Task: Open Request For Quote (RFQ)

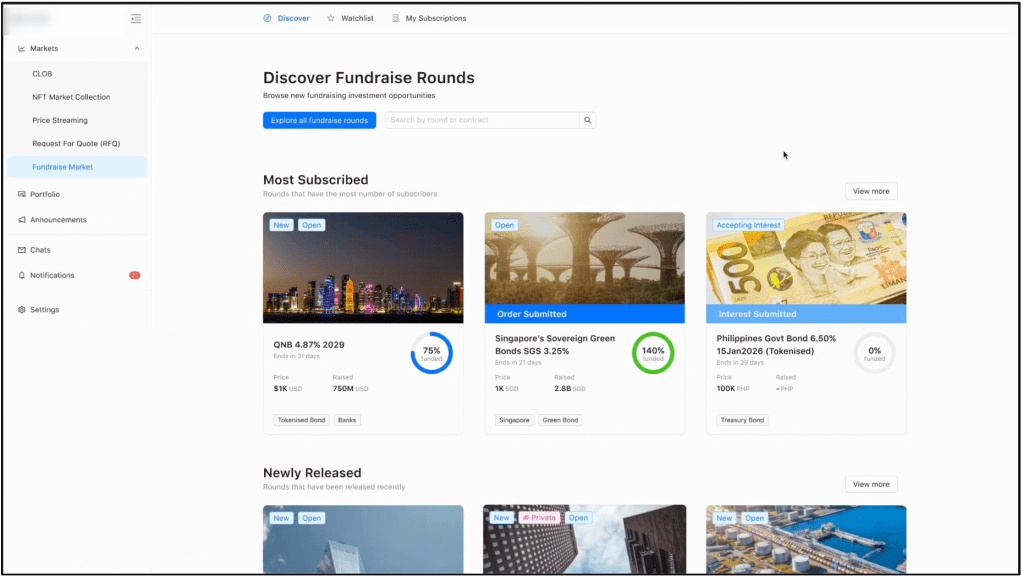Action: [x=76, y=144]
